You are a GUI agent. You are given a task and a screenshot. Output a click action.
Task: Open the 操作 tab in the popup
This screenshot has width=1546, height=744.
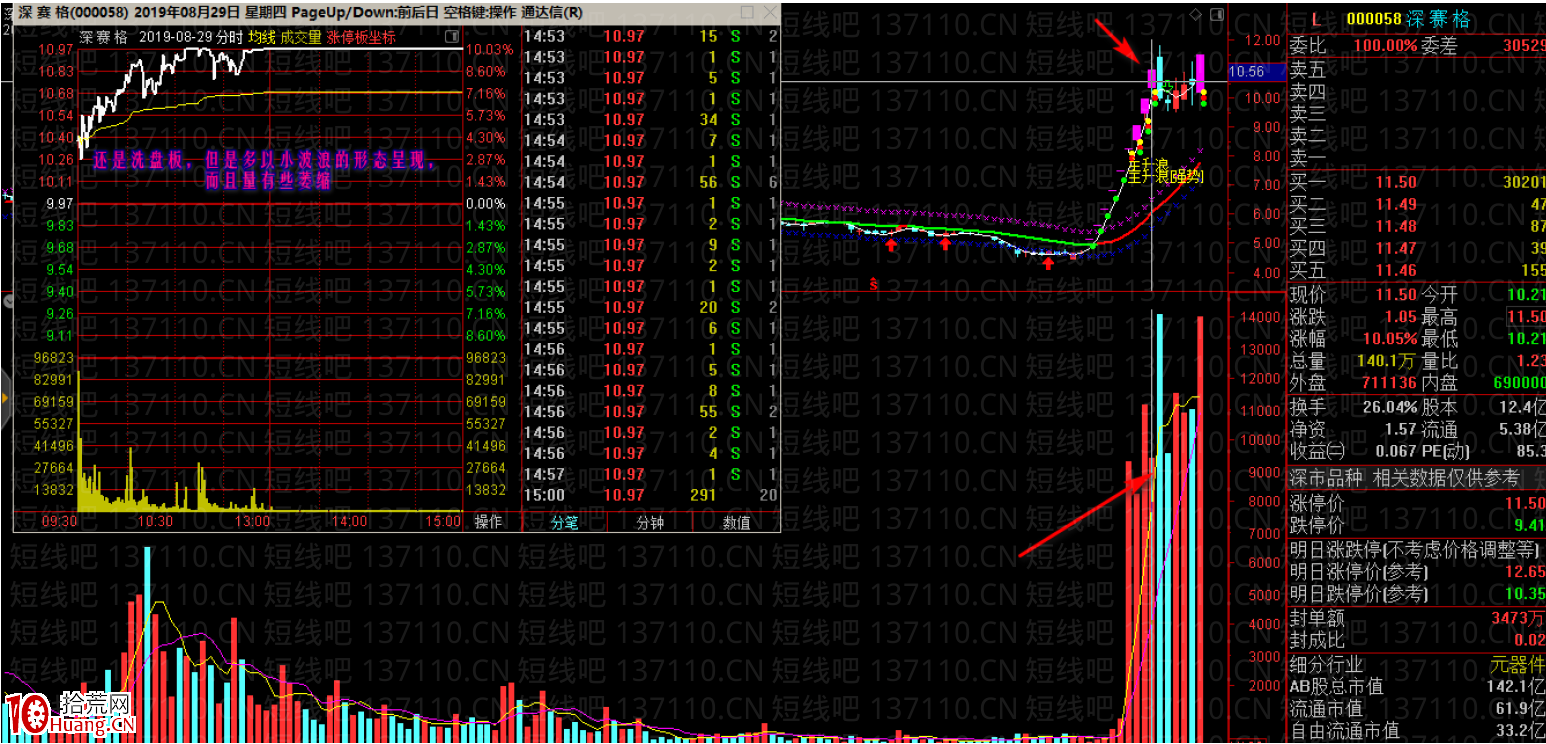coord(488,522)
